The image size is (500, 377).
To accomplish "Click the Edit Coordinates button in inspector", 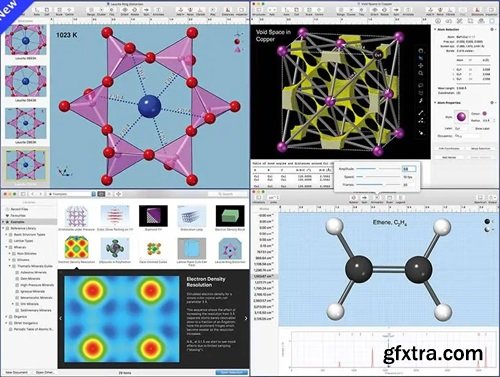I will click(449, 148).
